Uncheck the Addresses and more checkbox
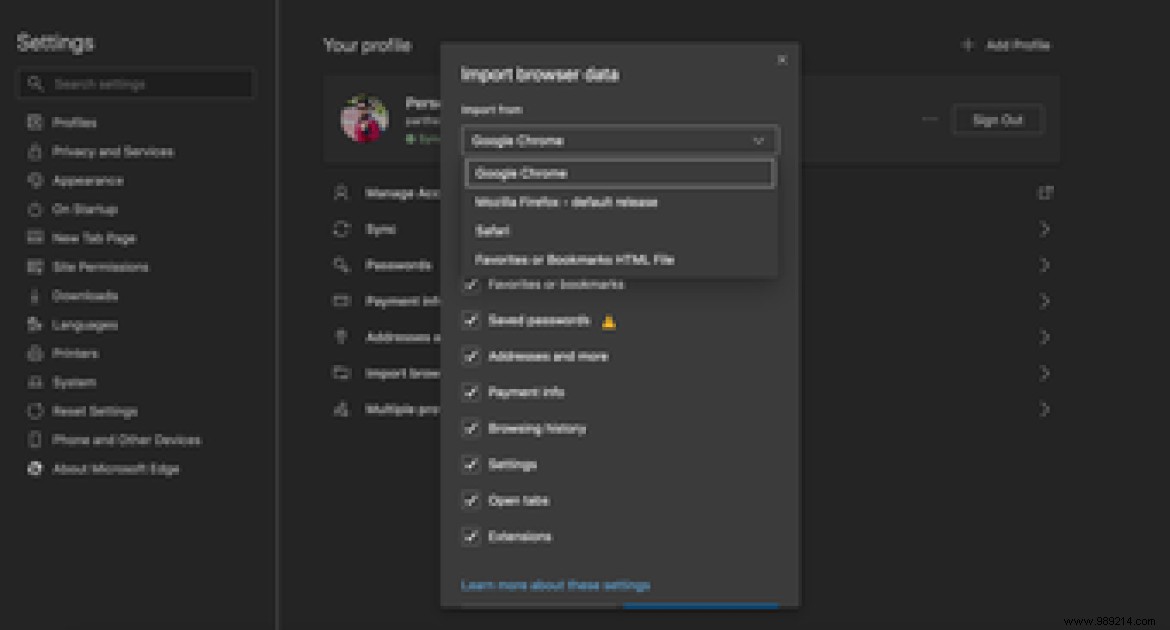The image size is (1170, 630). click(x=471, y=356)
